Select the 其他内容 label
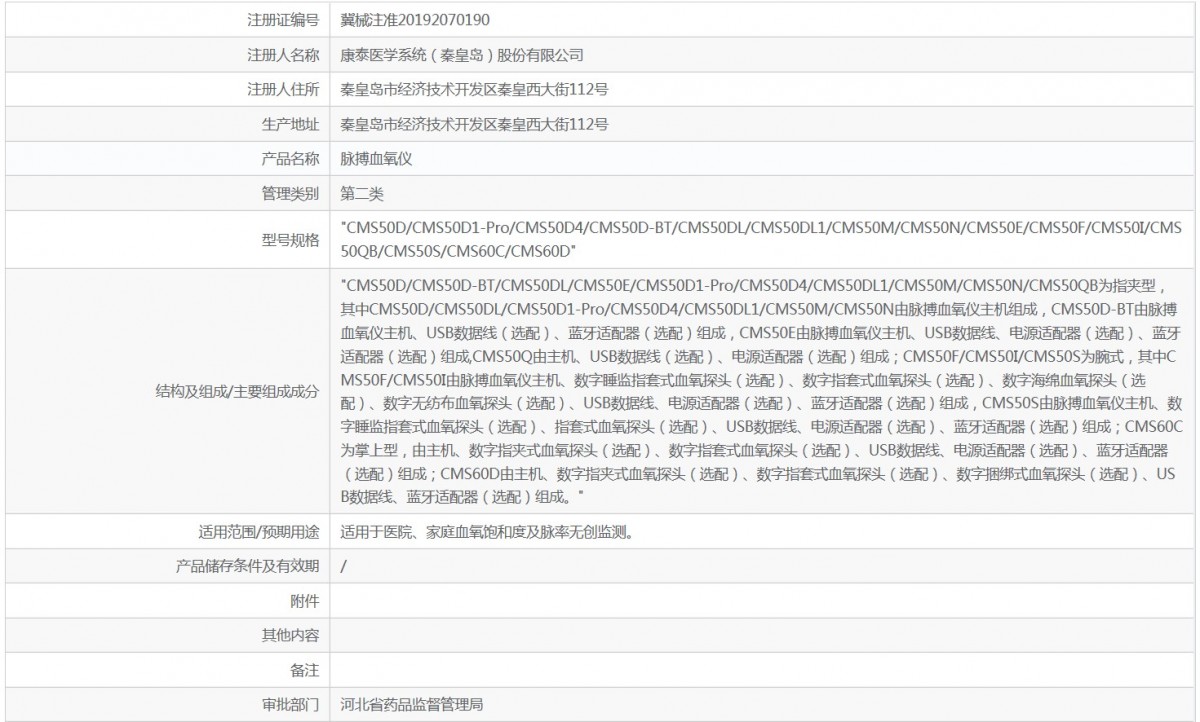1200x722 pixels. (290, 635)
